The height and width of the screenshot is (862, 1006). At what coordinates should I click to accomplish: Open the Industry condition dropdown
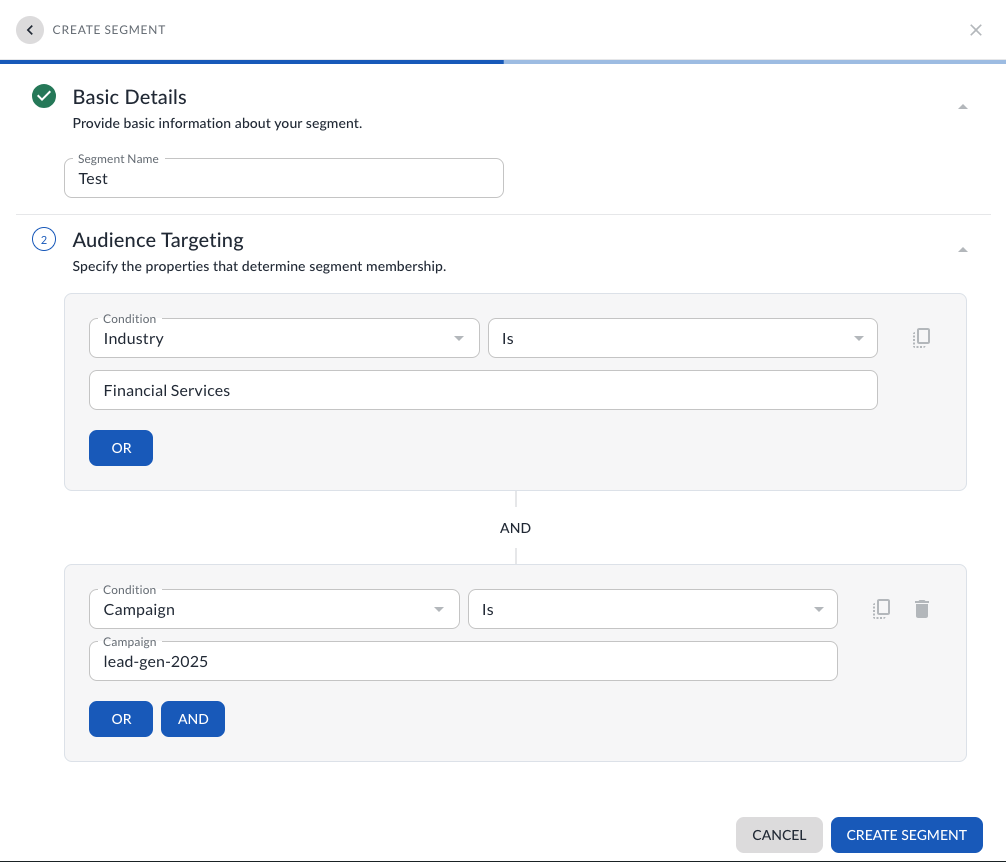284,338
